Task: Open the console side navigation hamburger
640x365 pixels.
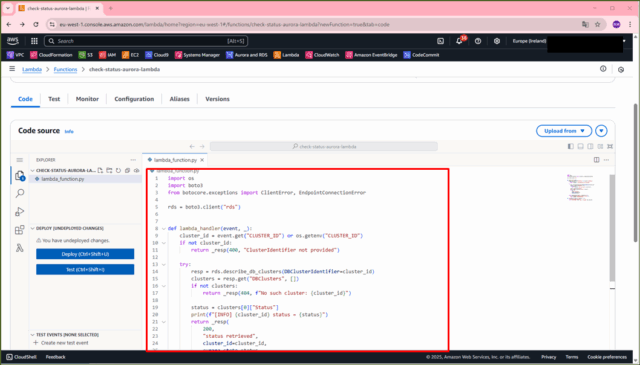Action: [x=12, y=69]
